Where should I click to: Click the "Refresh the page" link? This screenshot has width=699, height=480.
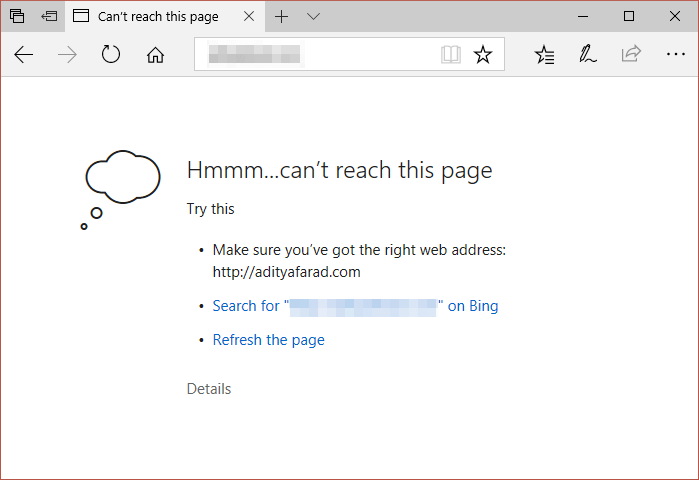pos(268,340)
